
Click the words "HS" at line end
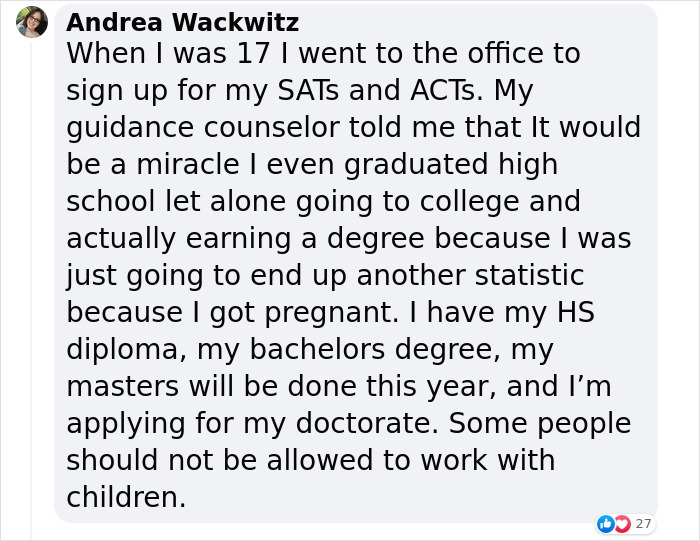pyautogui.click(x=575, y=312)
